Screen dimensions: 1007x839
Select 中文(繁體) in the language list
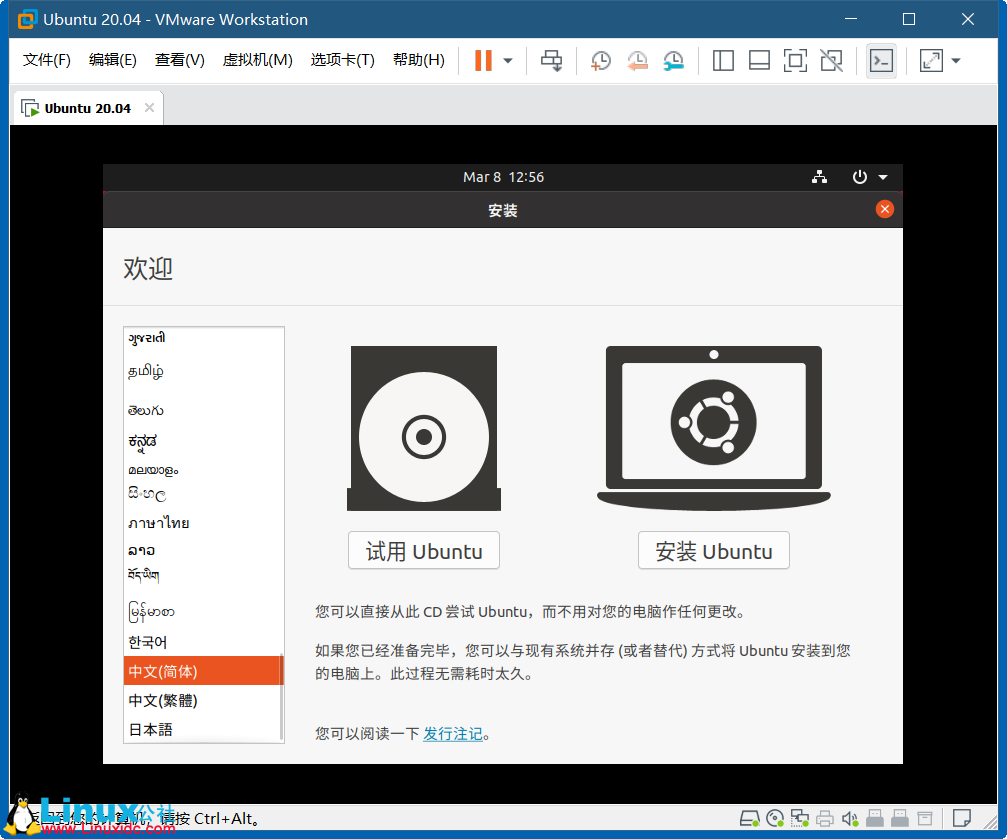click(x=165, y=700)
